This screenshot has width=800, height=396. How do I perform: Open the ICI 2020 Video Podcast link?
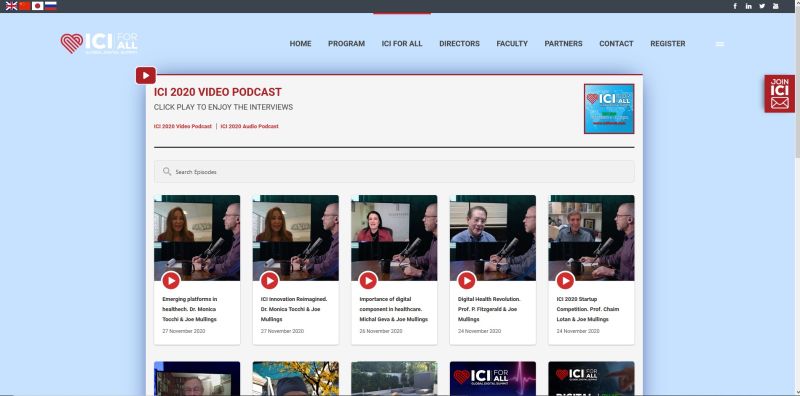183,126
